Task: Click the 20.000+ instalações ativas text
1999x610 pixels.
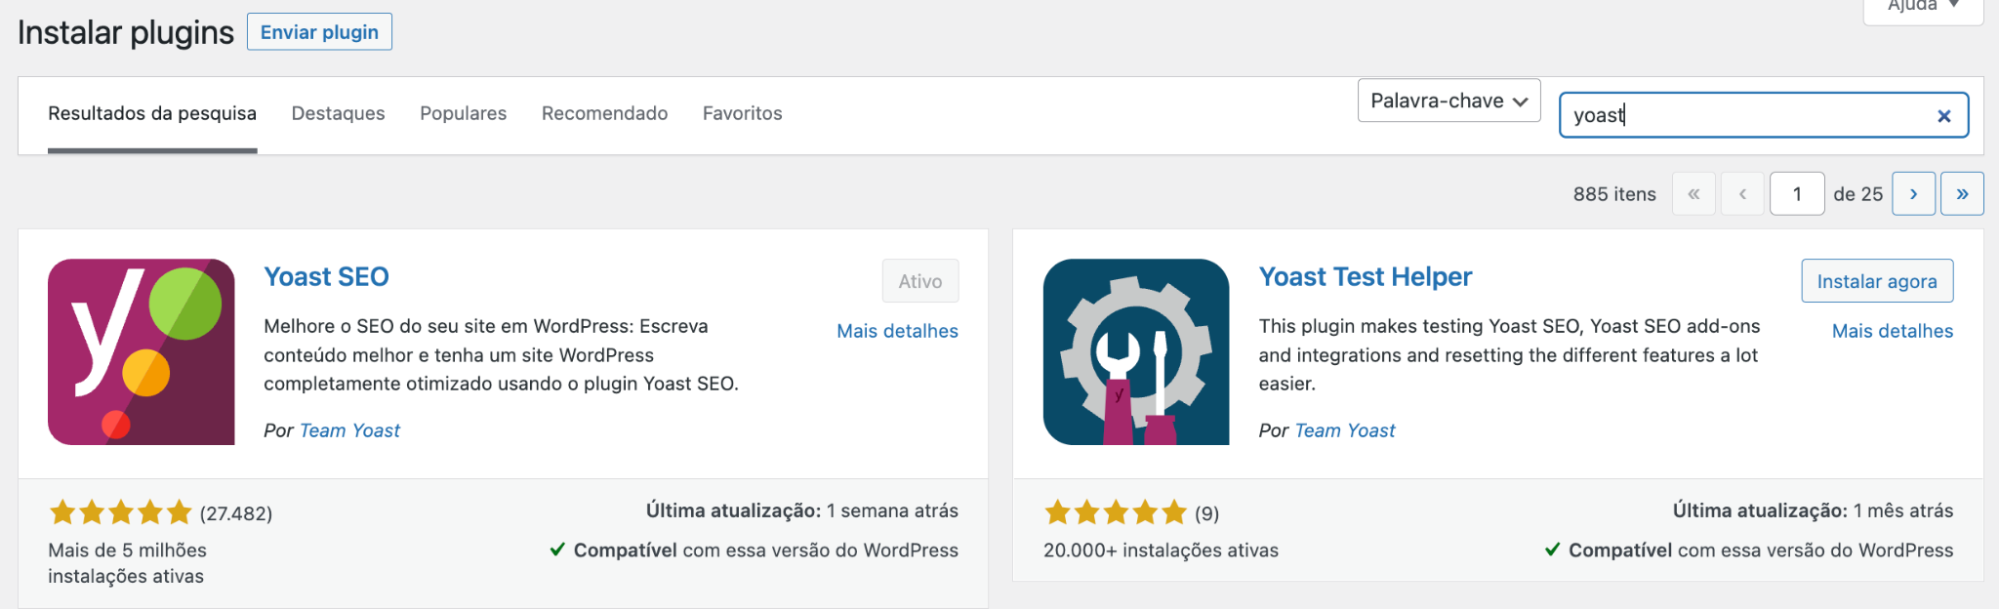Action: tap(1161, 550)
